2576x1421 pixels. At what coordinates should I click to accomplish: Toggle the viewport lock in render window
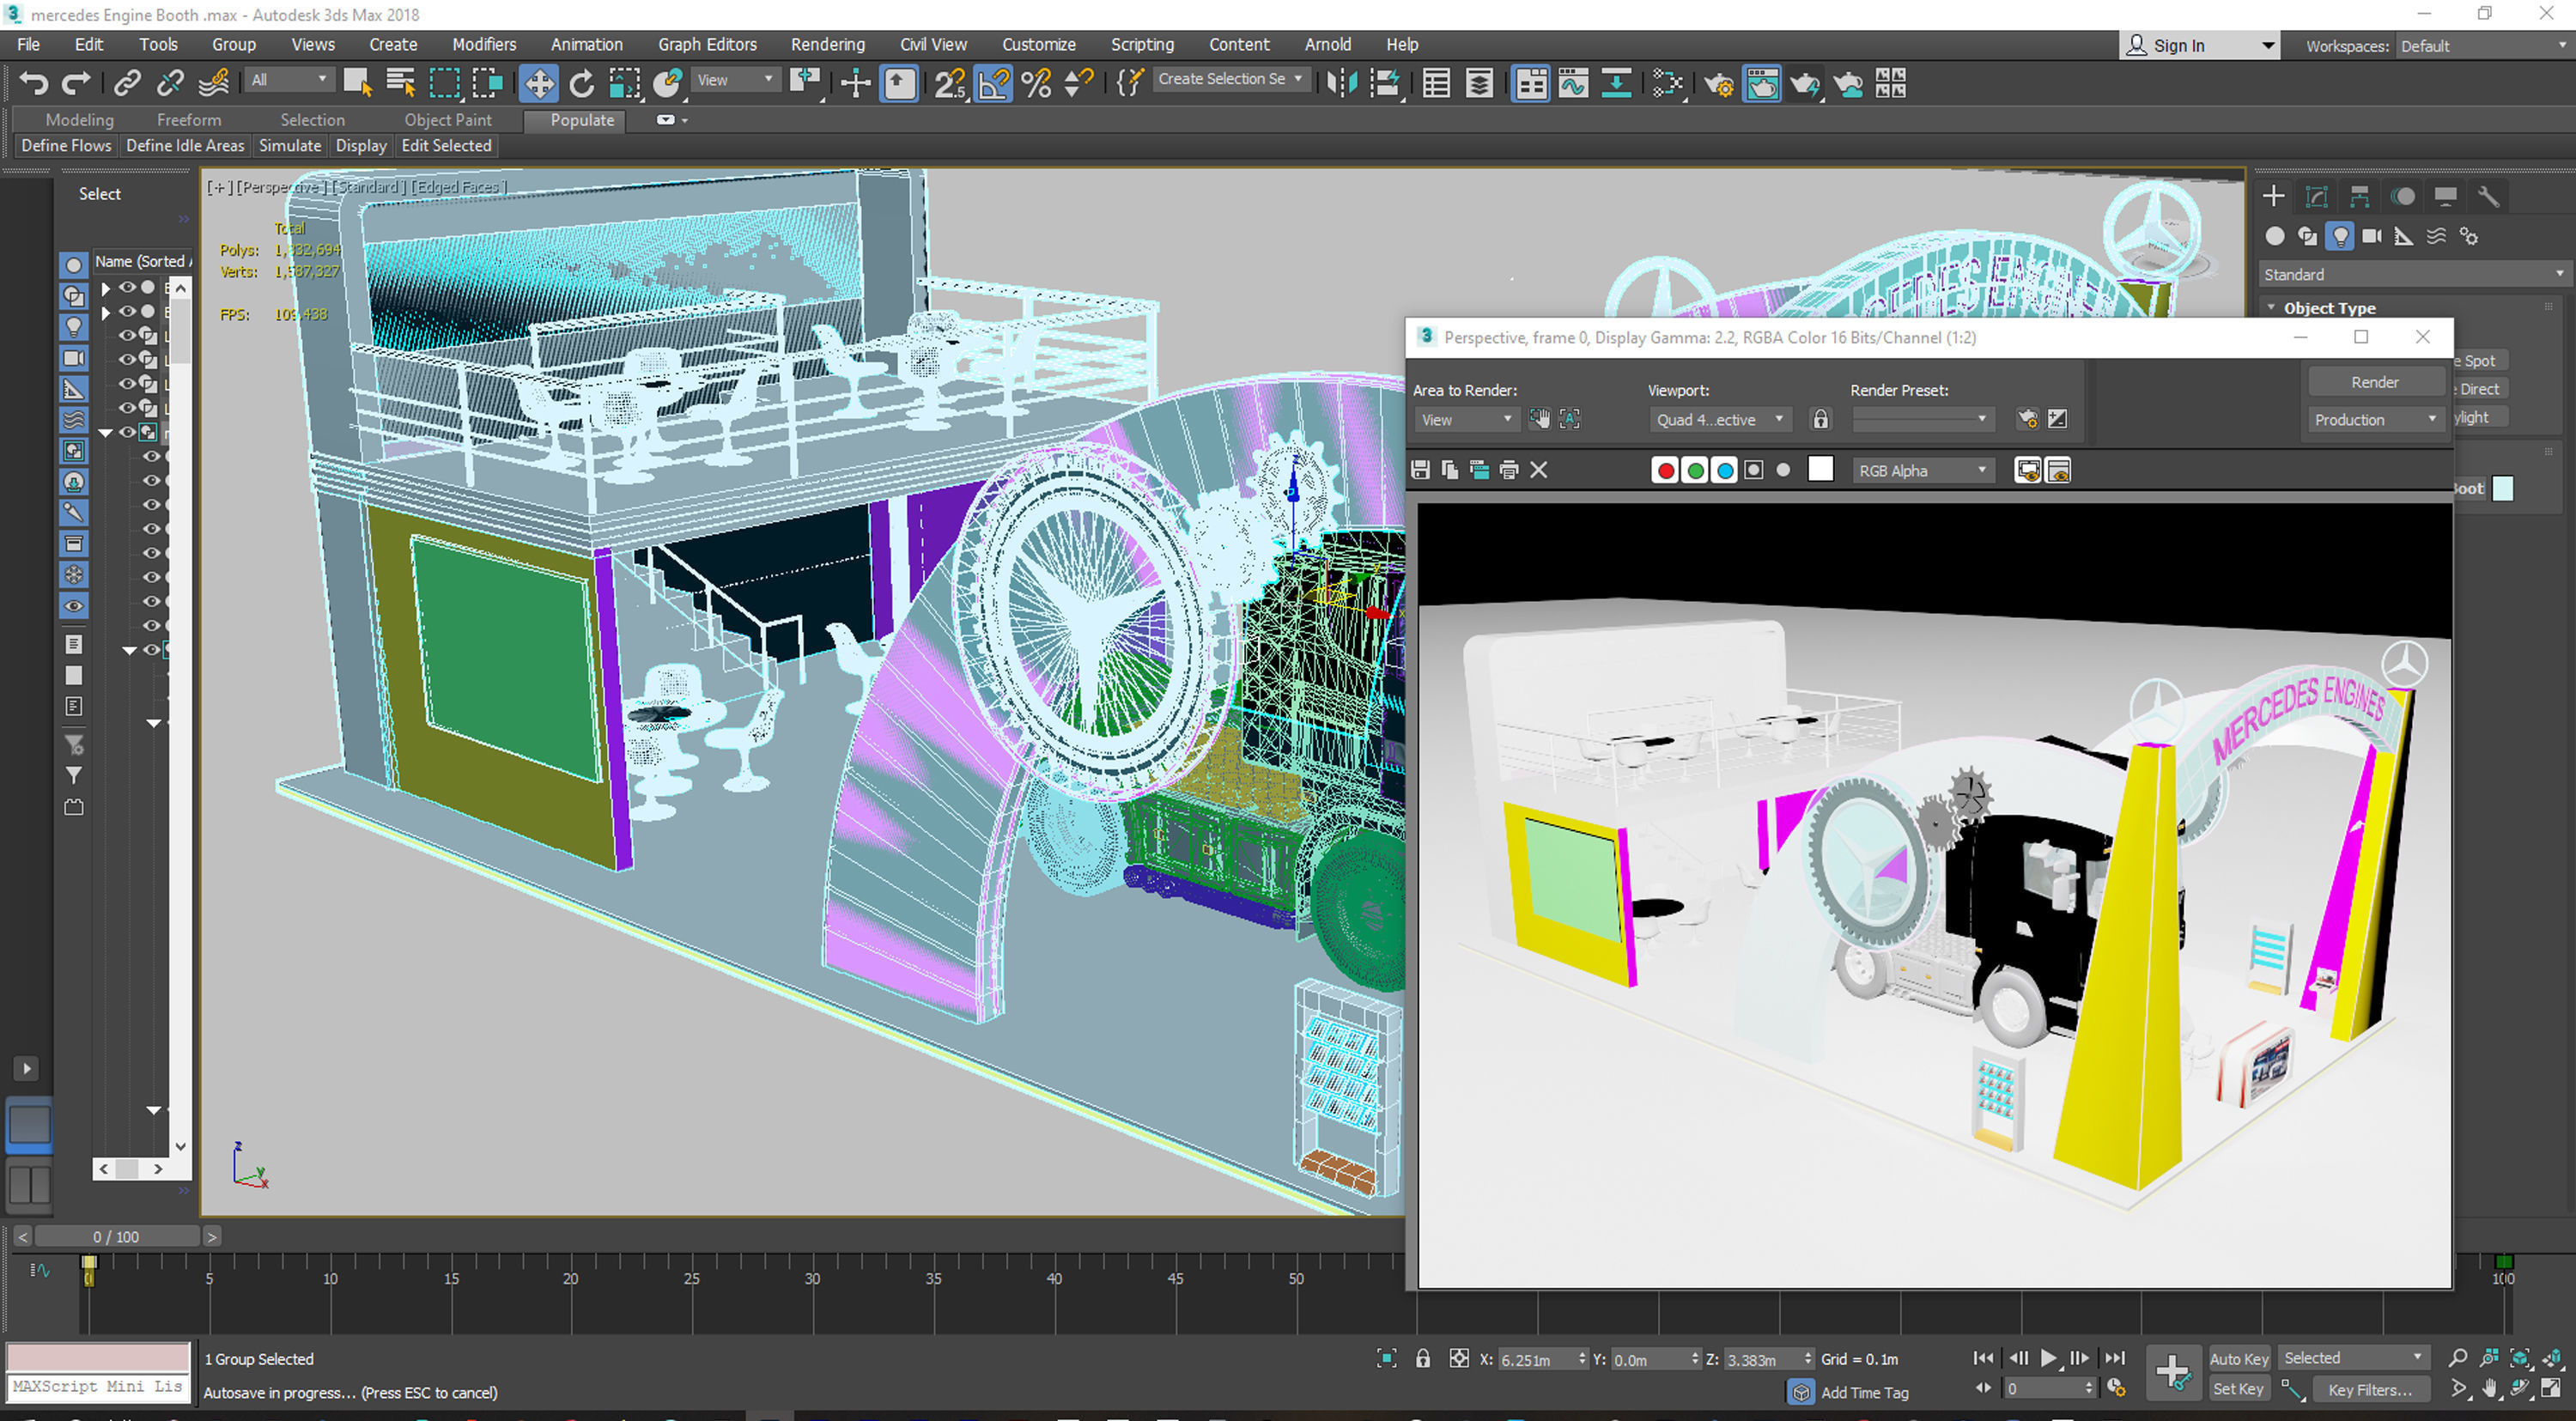[x=1820, y=419]
